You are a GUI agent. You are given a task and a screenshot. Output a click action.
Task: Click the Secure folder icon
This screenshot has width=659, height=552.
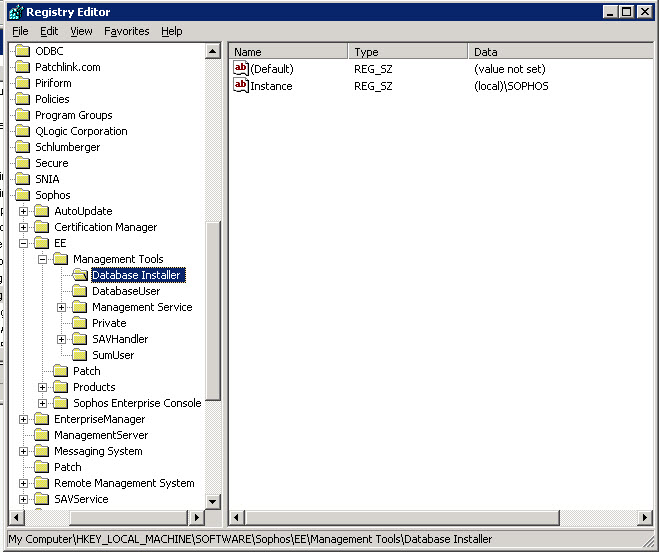pyautogui.click(x=22, y=163)
